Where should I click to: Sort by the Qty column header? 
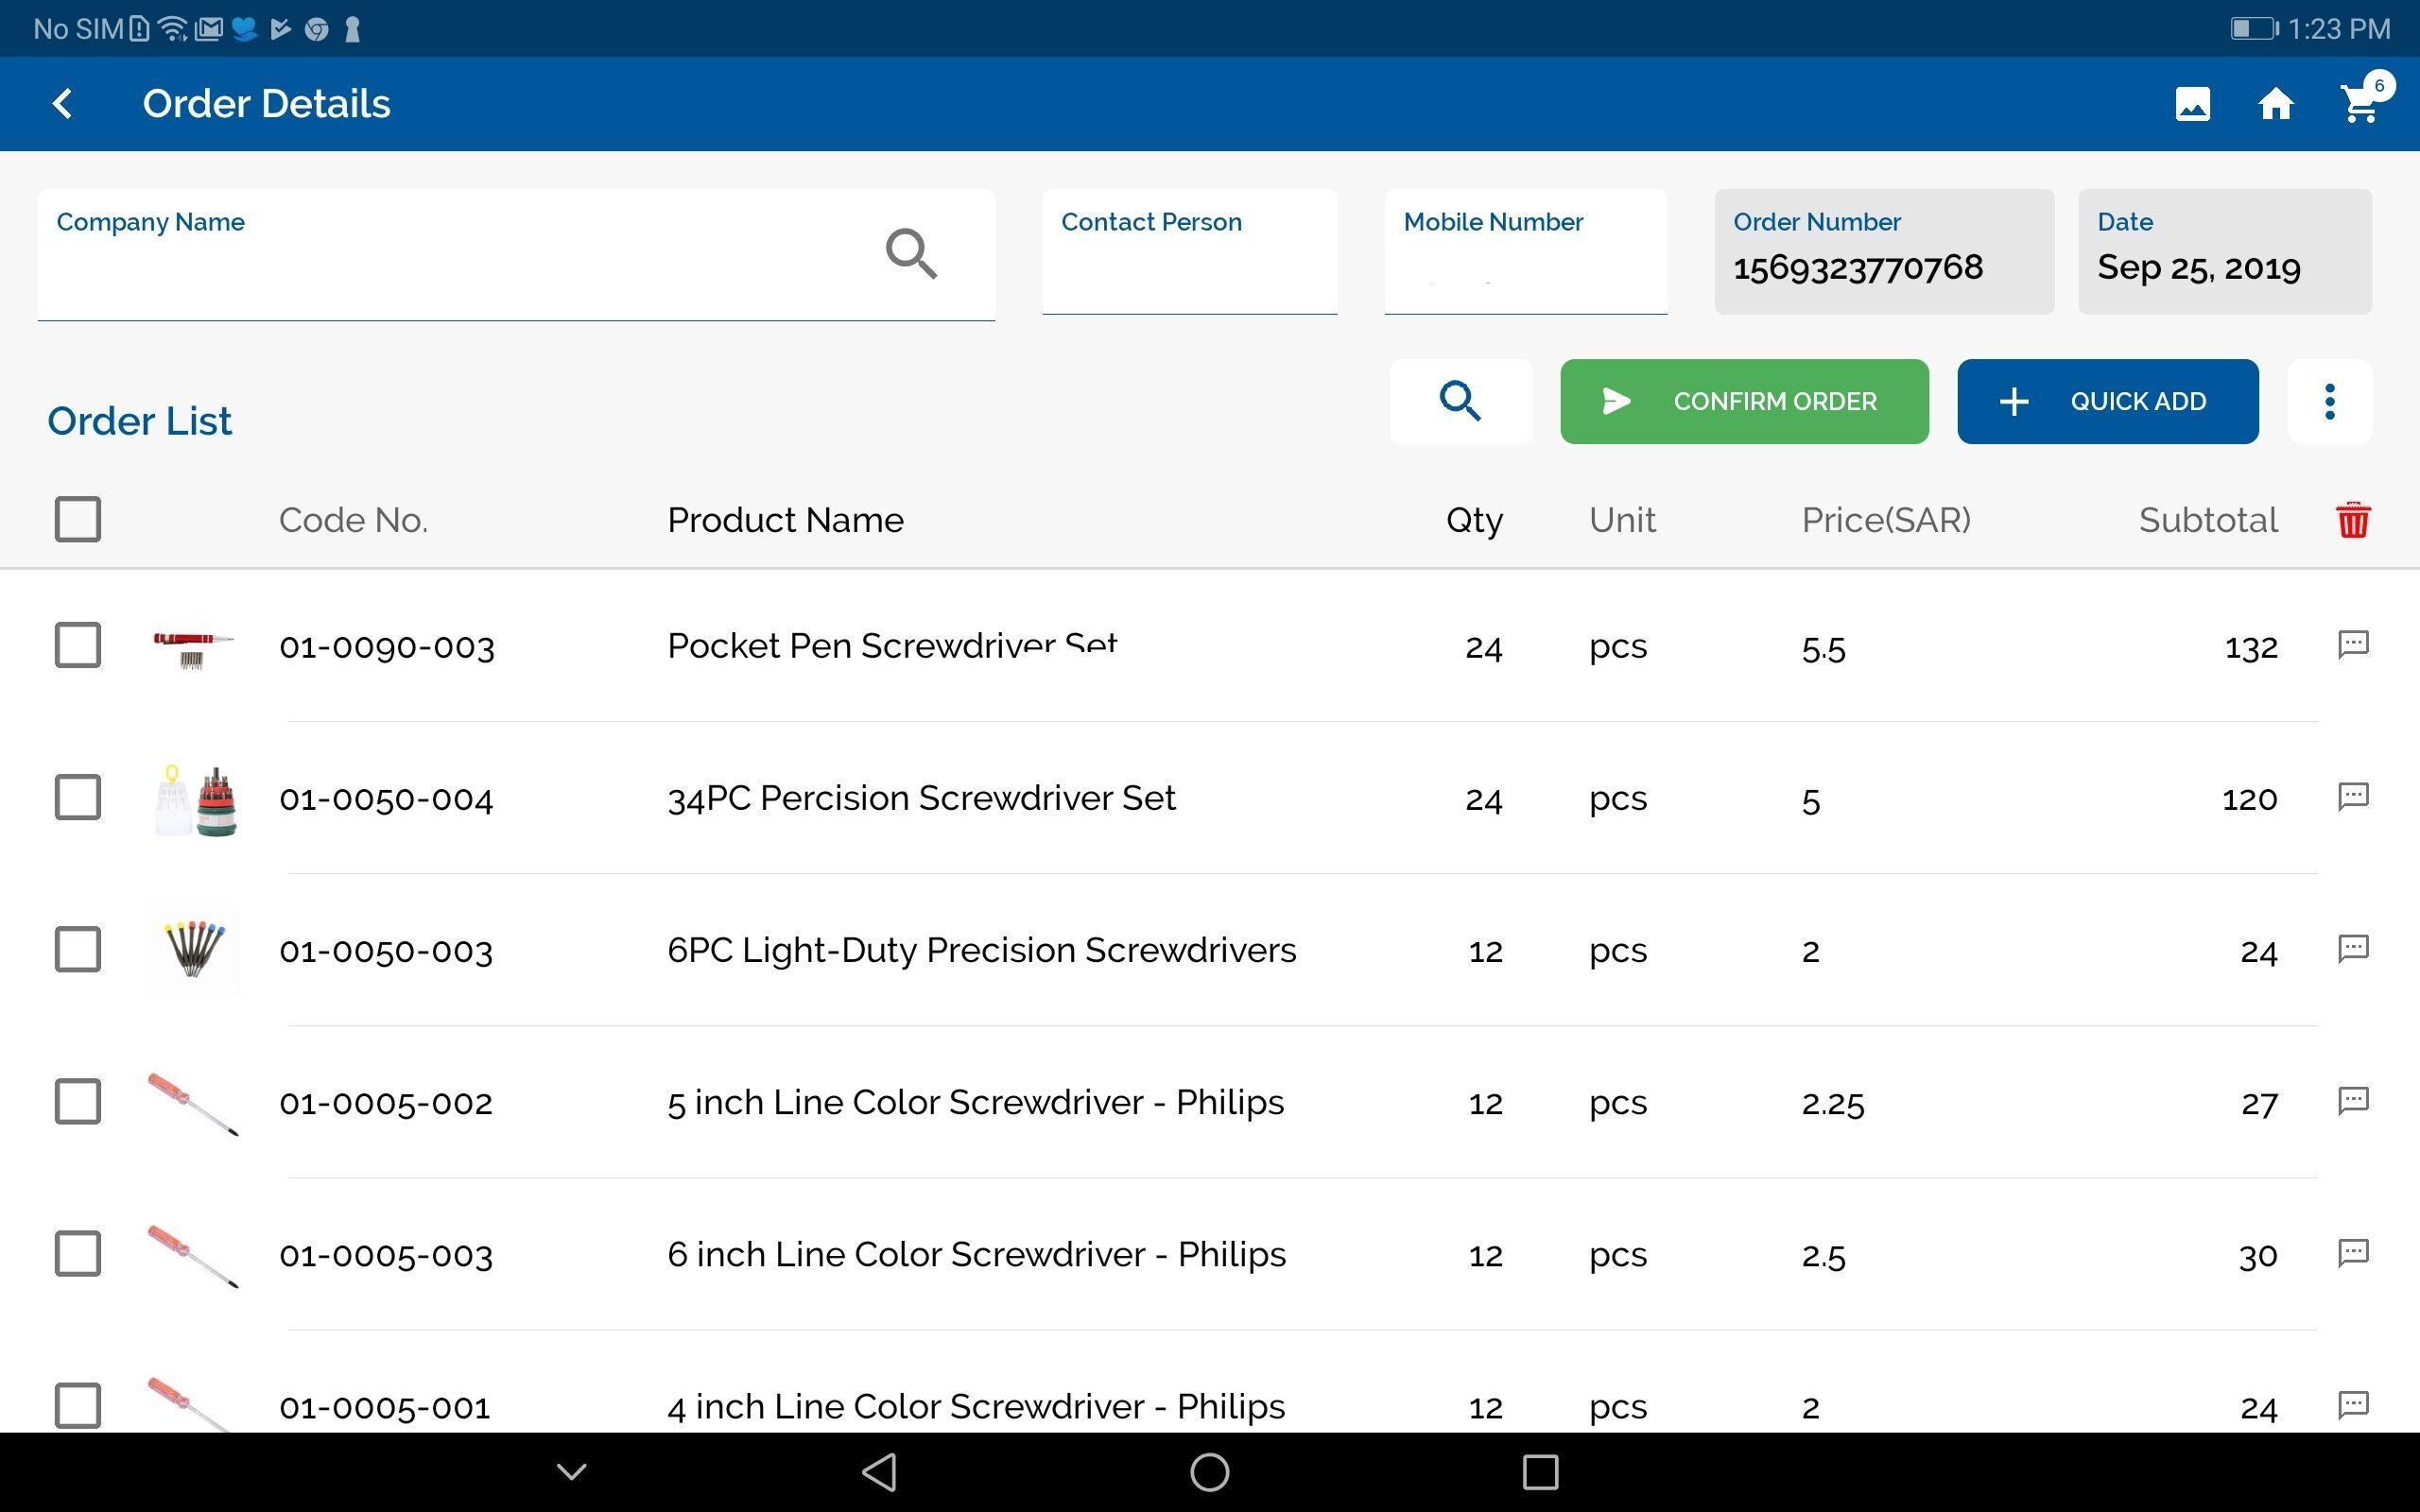click(x=1473, y=520)
